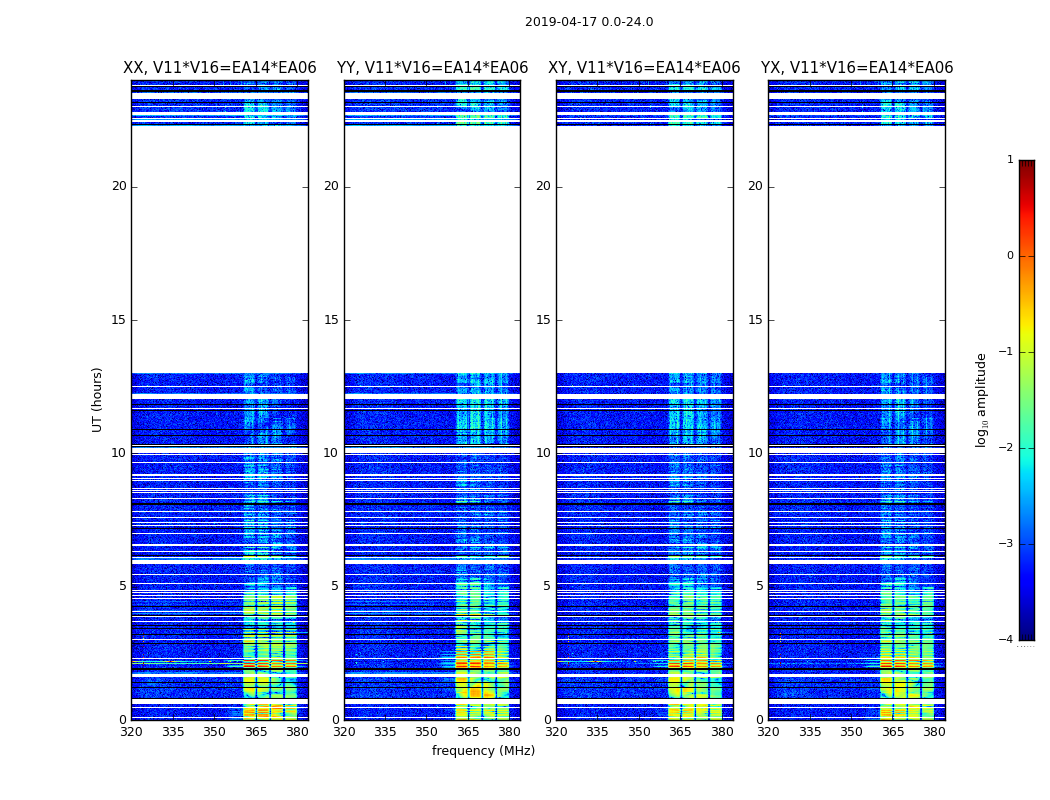Click the XX, V11*V16=EA14*EA06 panel title
The height and width of the screenshot is (800, 1050).
(220, 68)
